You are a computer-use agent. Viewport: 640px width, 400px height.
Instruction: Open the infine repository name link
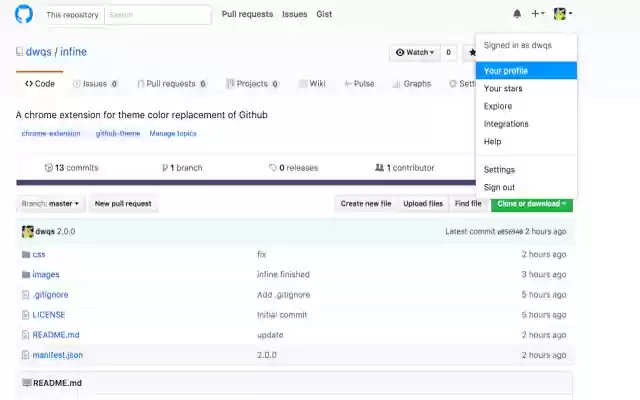click(73, 52)
